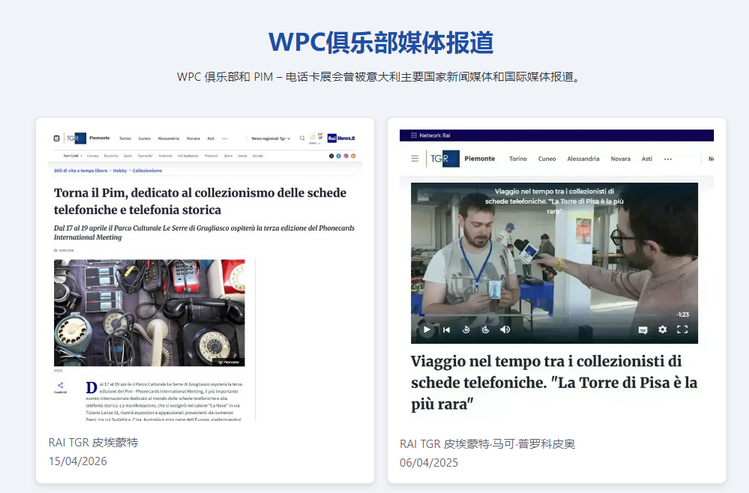749x493 pixels.
Task: Select Alessandria in the video card navigation
Action: (583, 159)
